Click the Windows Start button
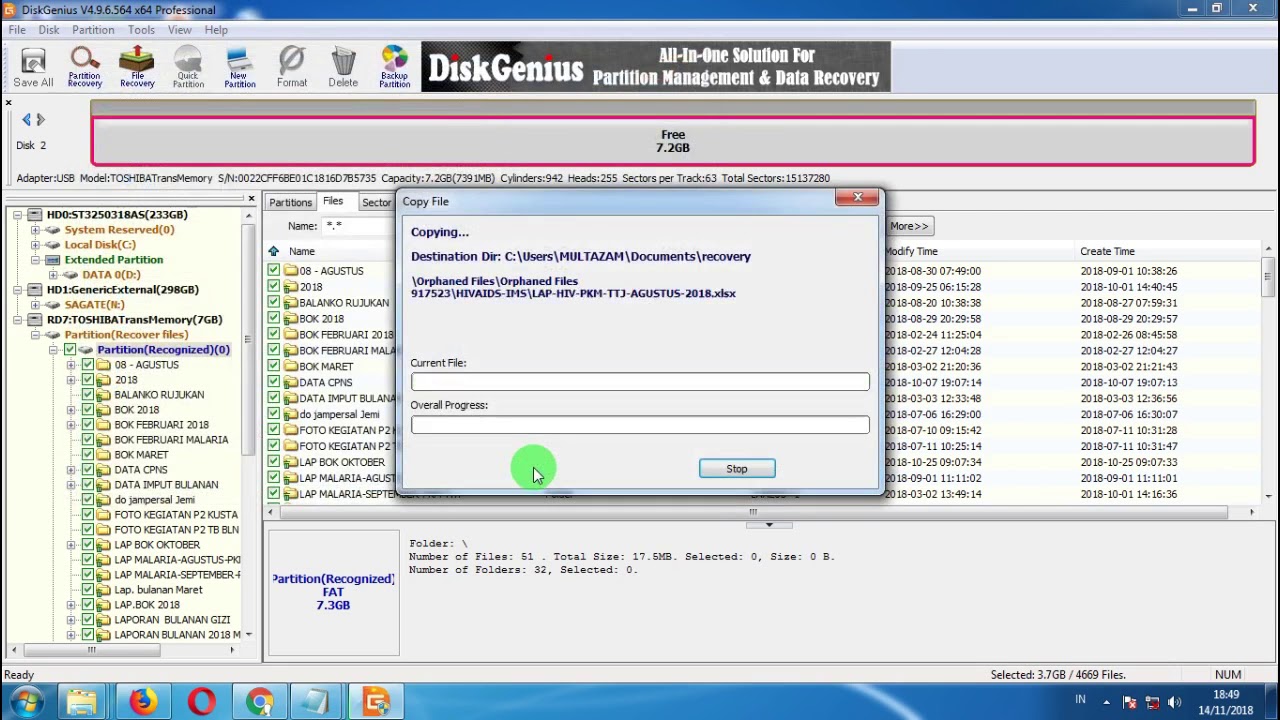This screenshot has height=720, width=1280. [x=25, y=702]
